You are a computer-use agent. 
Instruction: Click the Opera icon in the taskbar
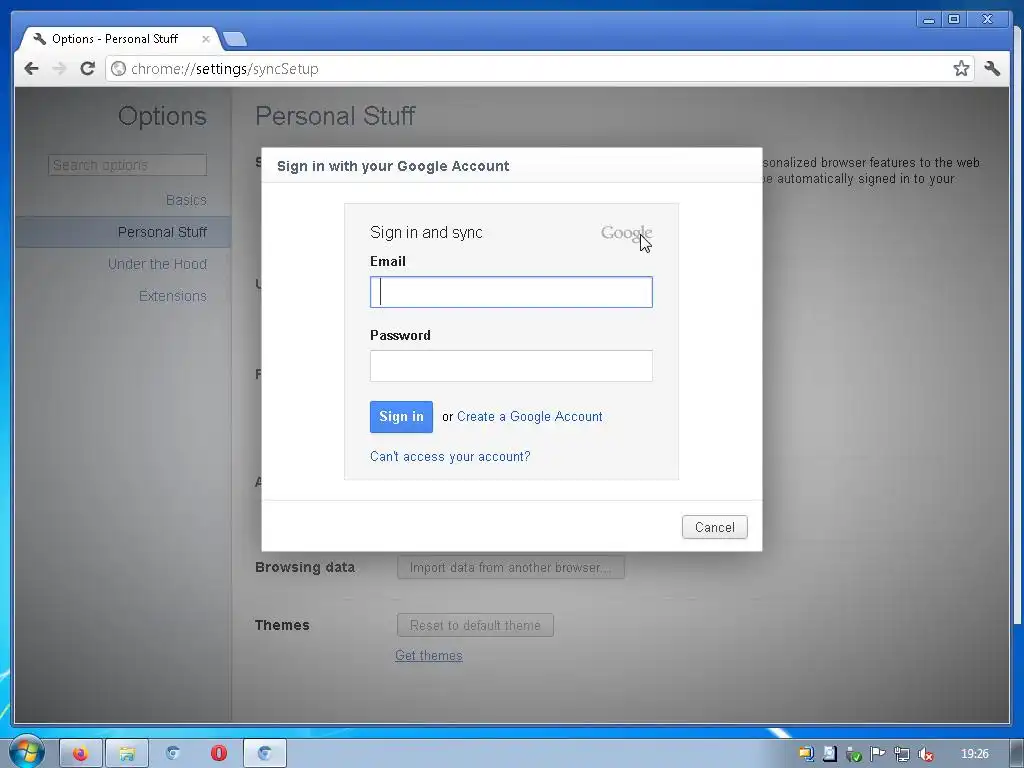[x=219, y=754]
